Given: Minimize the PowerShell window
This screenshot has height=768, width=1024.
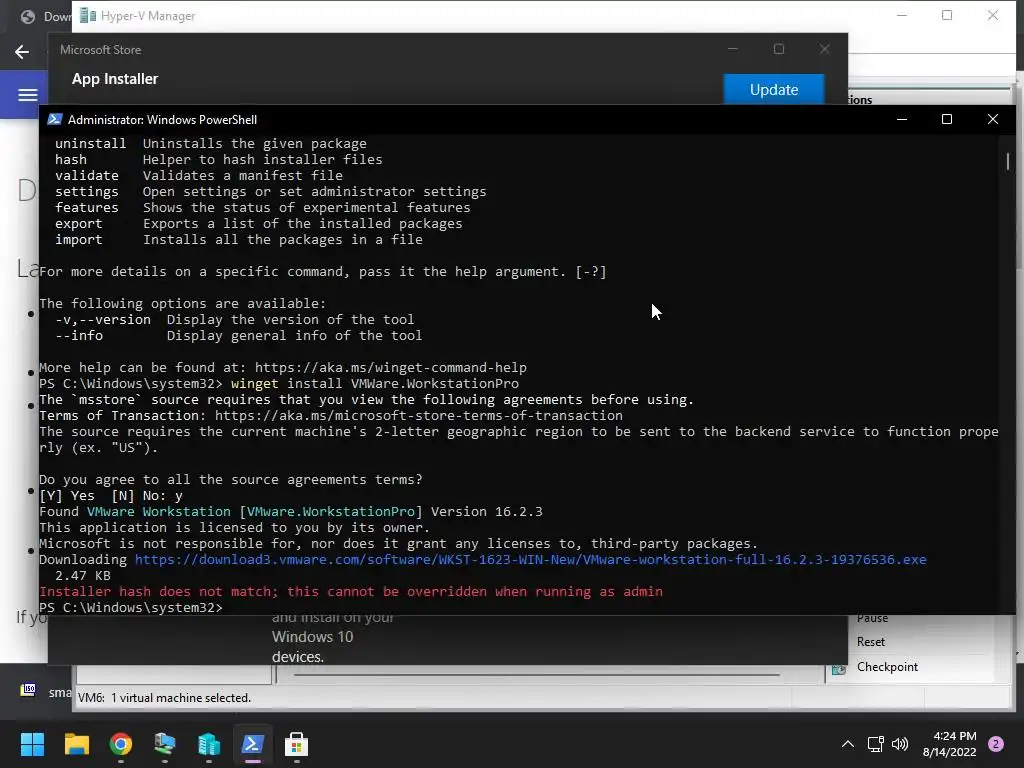Looking at the screenshot, I should pyautogui.click(x=902, y=119).
